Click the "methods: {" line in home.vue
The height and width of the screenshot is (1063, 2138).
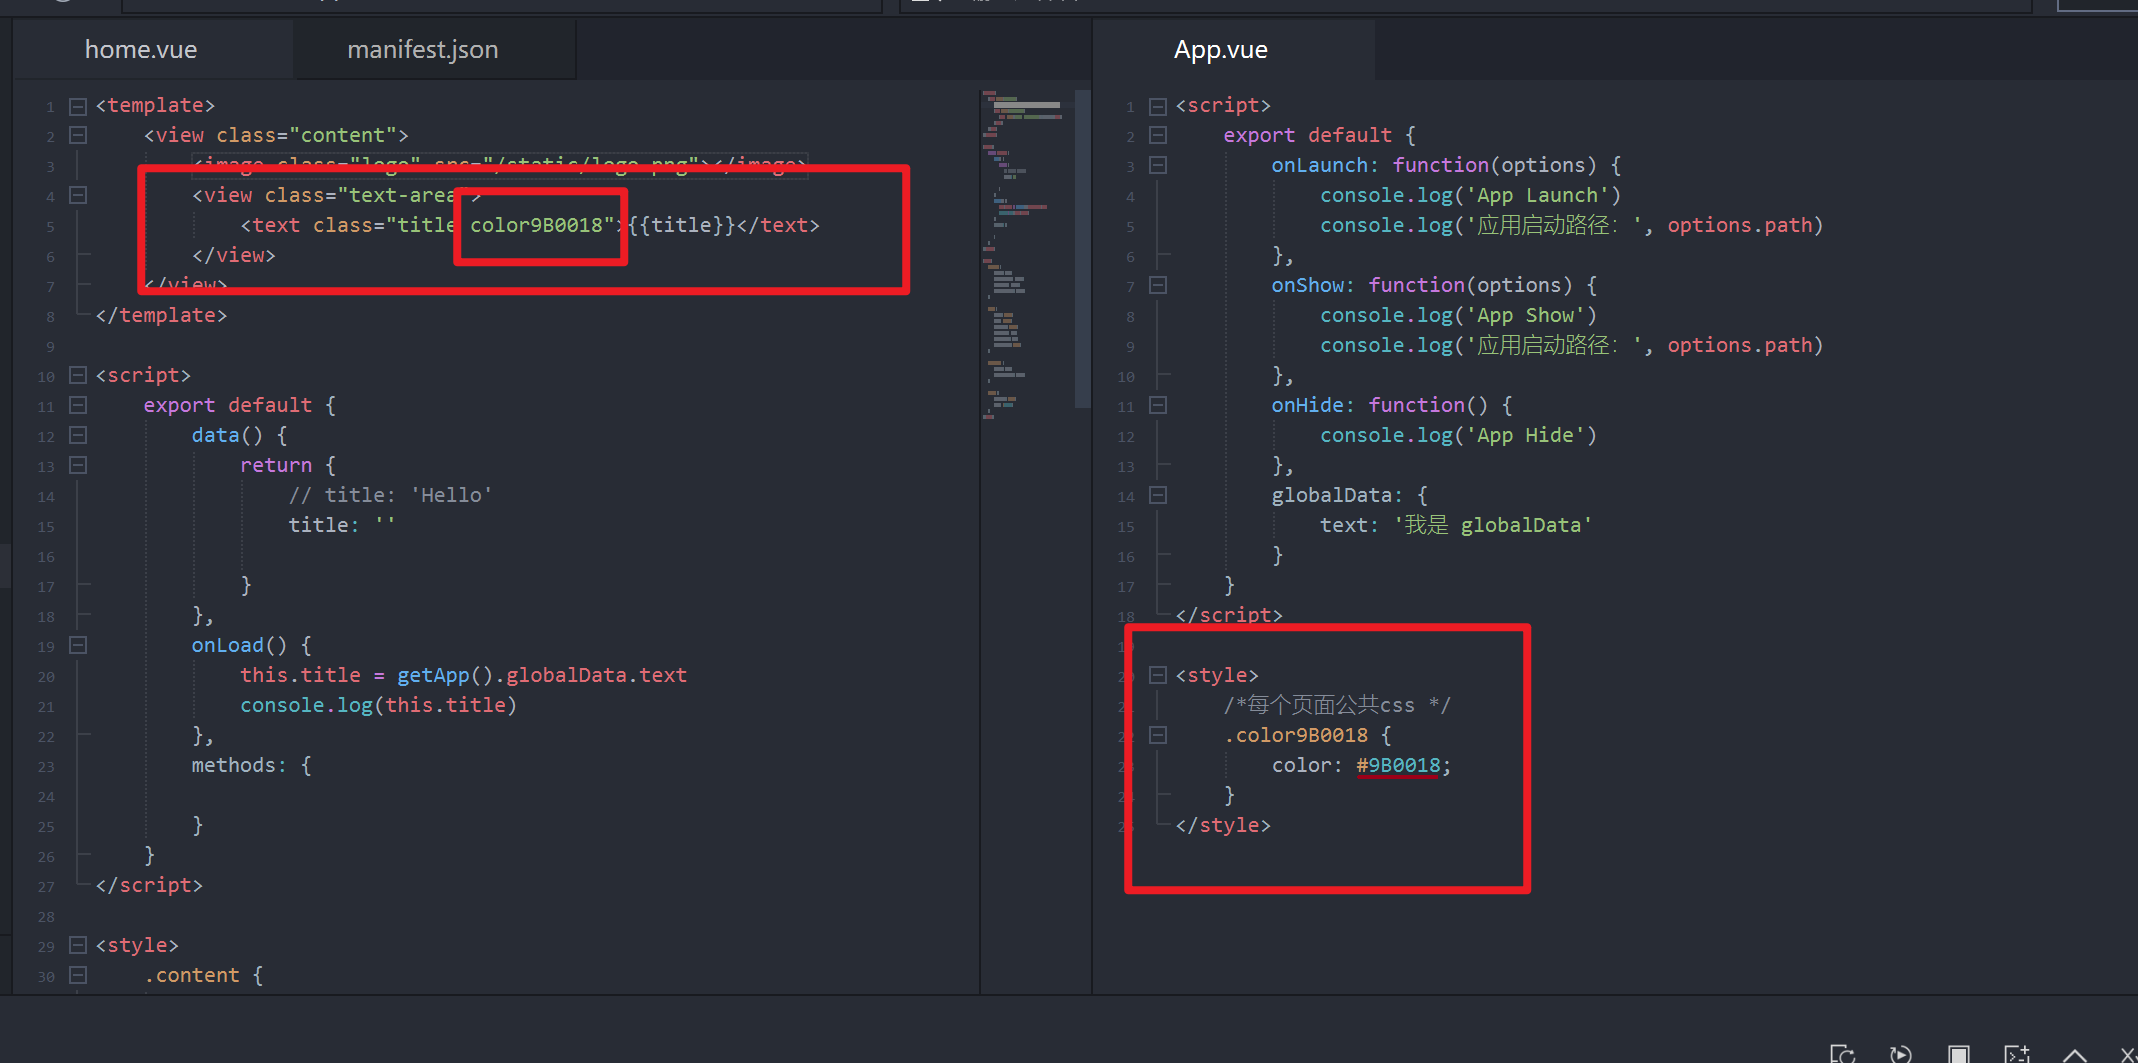click(x=252, y=765)
